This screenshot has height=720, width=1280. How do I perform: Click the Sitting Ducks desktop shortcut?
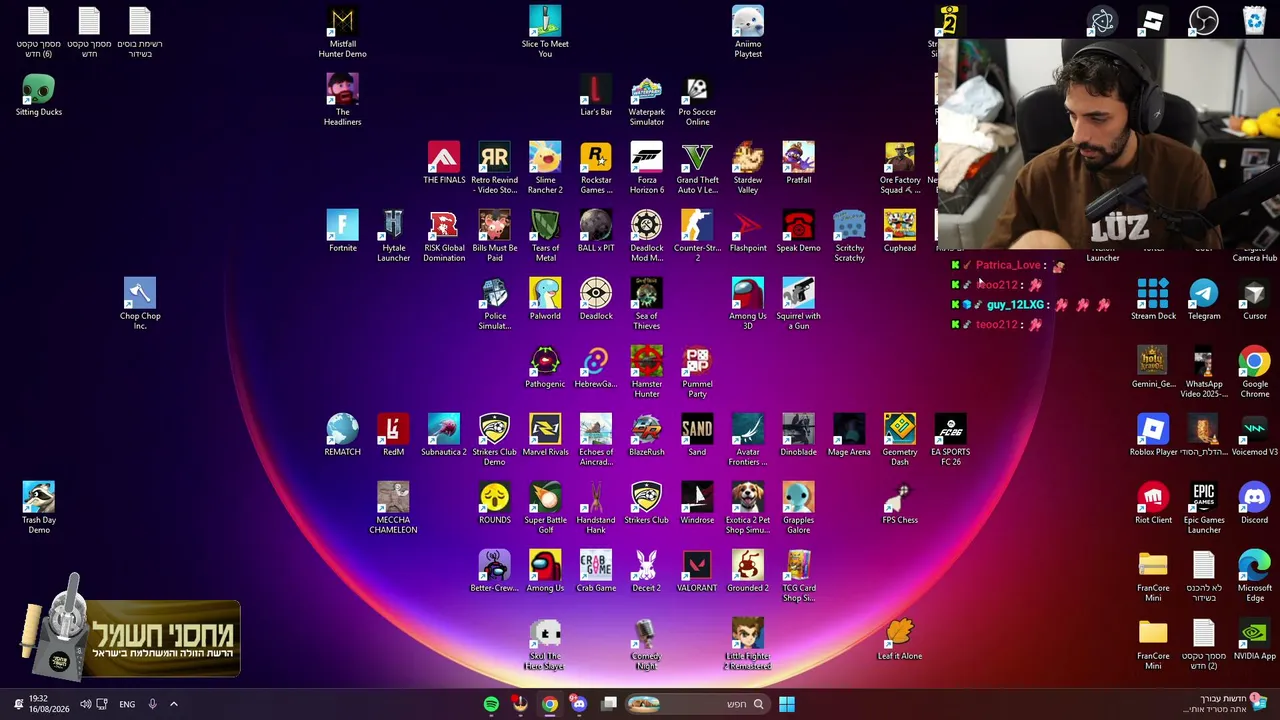point(38,95)
